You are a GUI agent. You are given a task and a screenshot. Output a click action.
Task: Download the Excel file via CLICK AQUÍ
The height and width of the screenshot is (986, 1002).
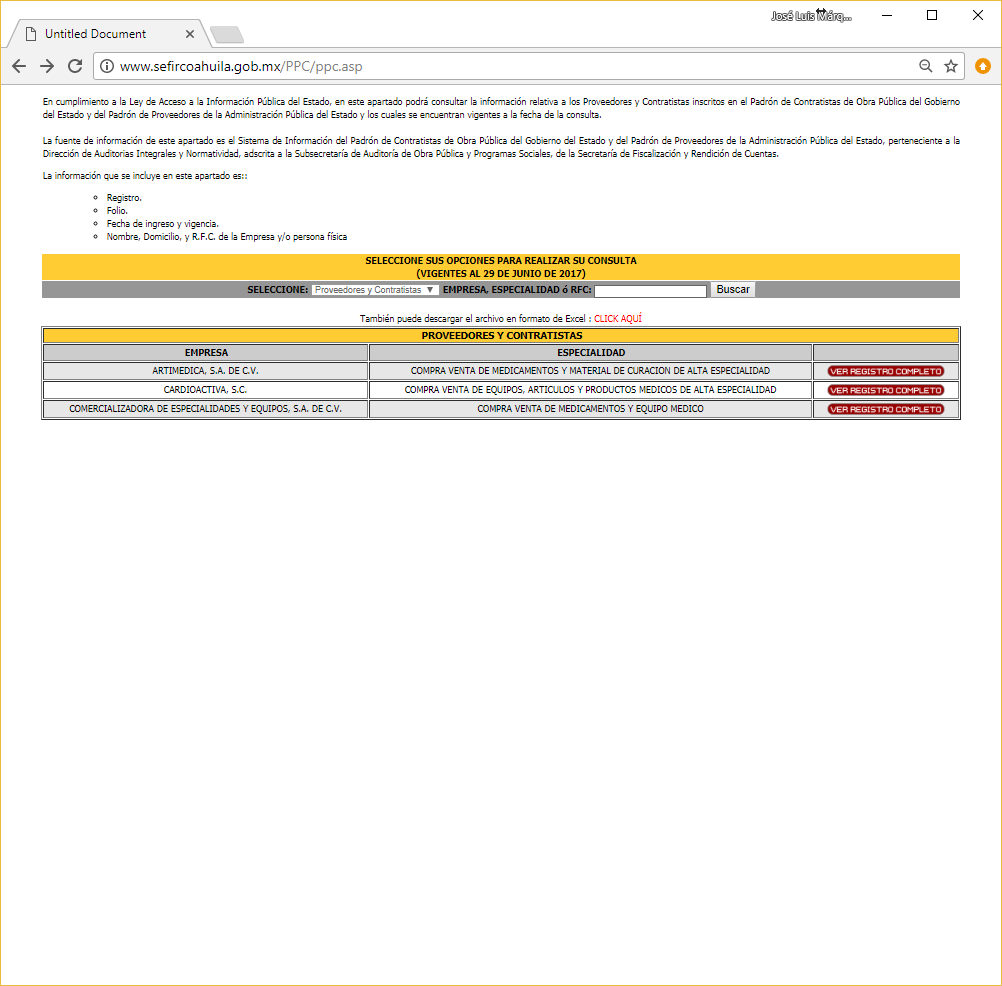pyautogui.click(x=618, y=318)
